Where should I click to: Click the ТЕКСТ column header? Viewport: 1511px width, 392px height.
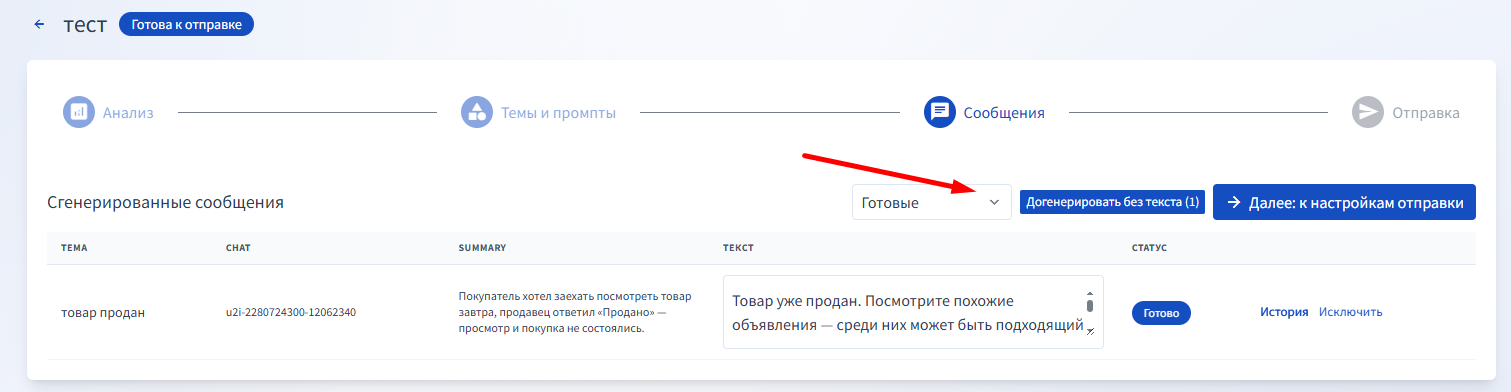(x=738, y=248)
